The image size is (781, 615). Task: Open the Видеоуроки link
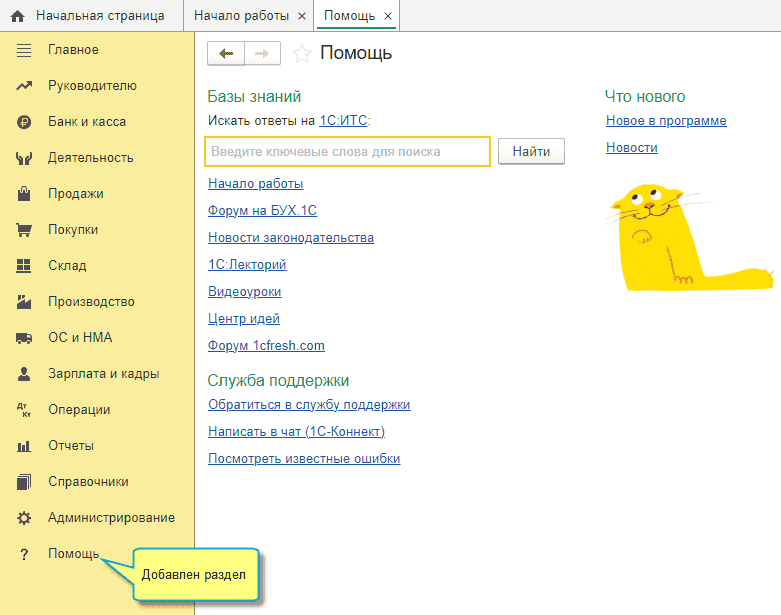tap(245, 292)
